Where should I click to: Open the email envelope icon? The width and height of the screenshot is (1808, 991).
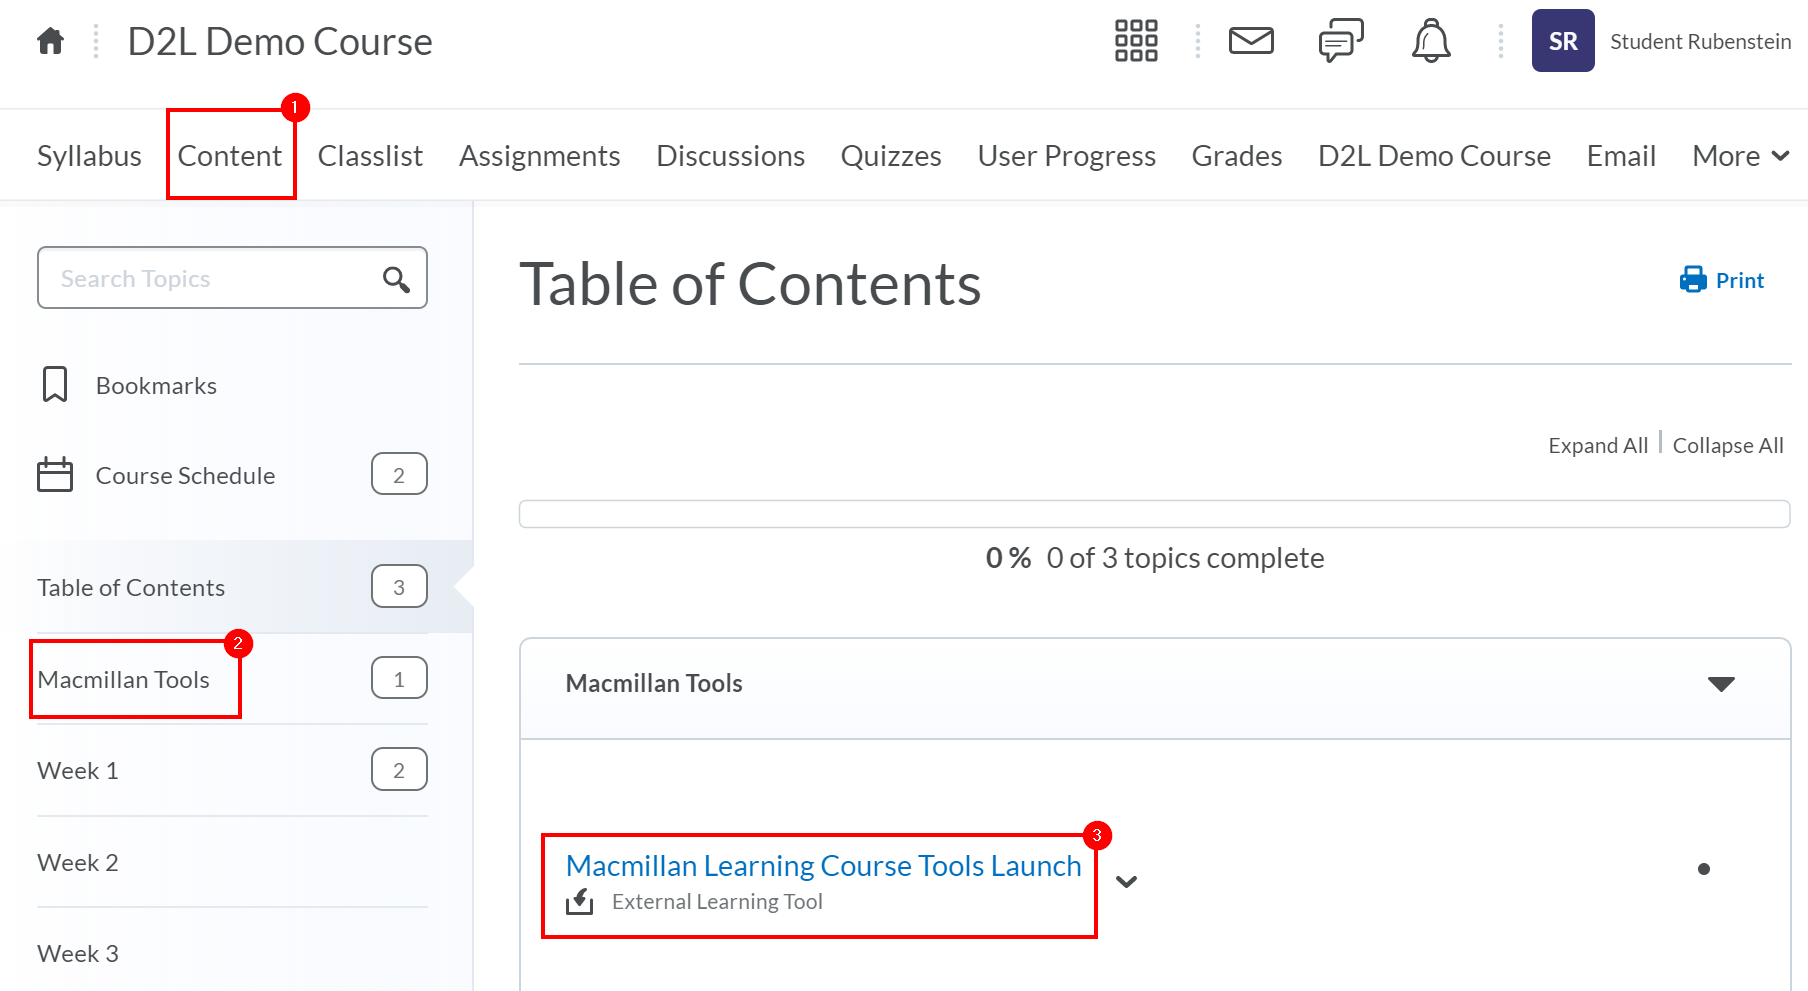click(1250, 41)
